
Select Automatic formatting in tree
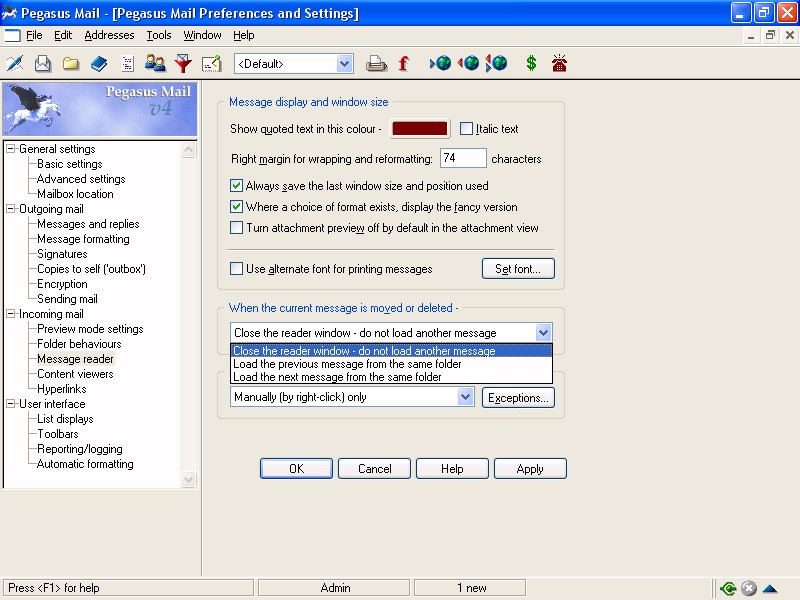coord(85,464)
